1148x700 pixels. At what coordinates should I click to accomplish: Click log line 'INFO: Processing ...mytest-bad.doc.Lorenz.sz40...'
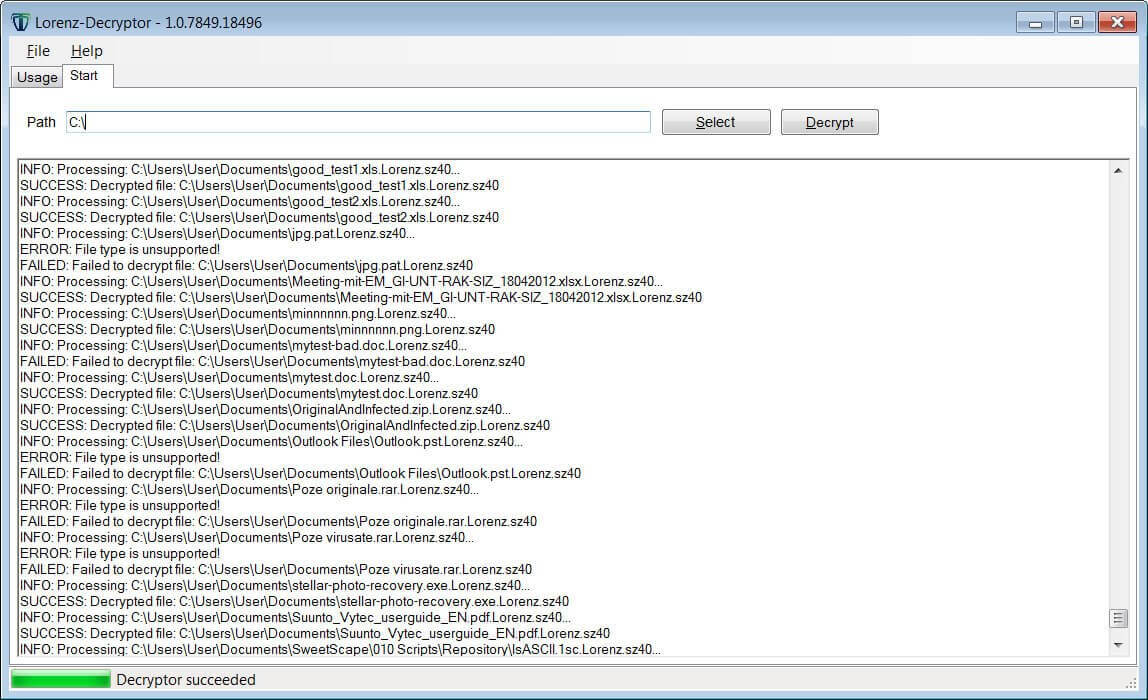coord(243,346)
